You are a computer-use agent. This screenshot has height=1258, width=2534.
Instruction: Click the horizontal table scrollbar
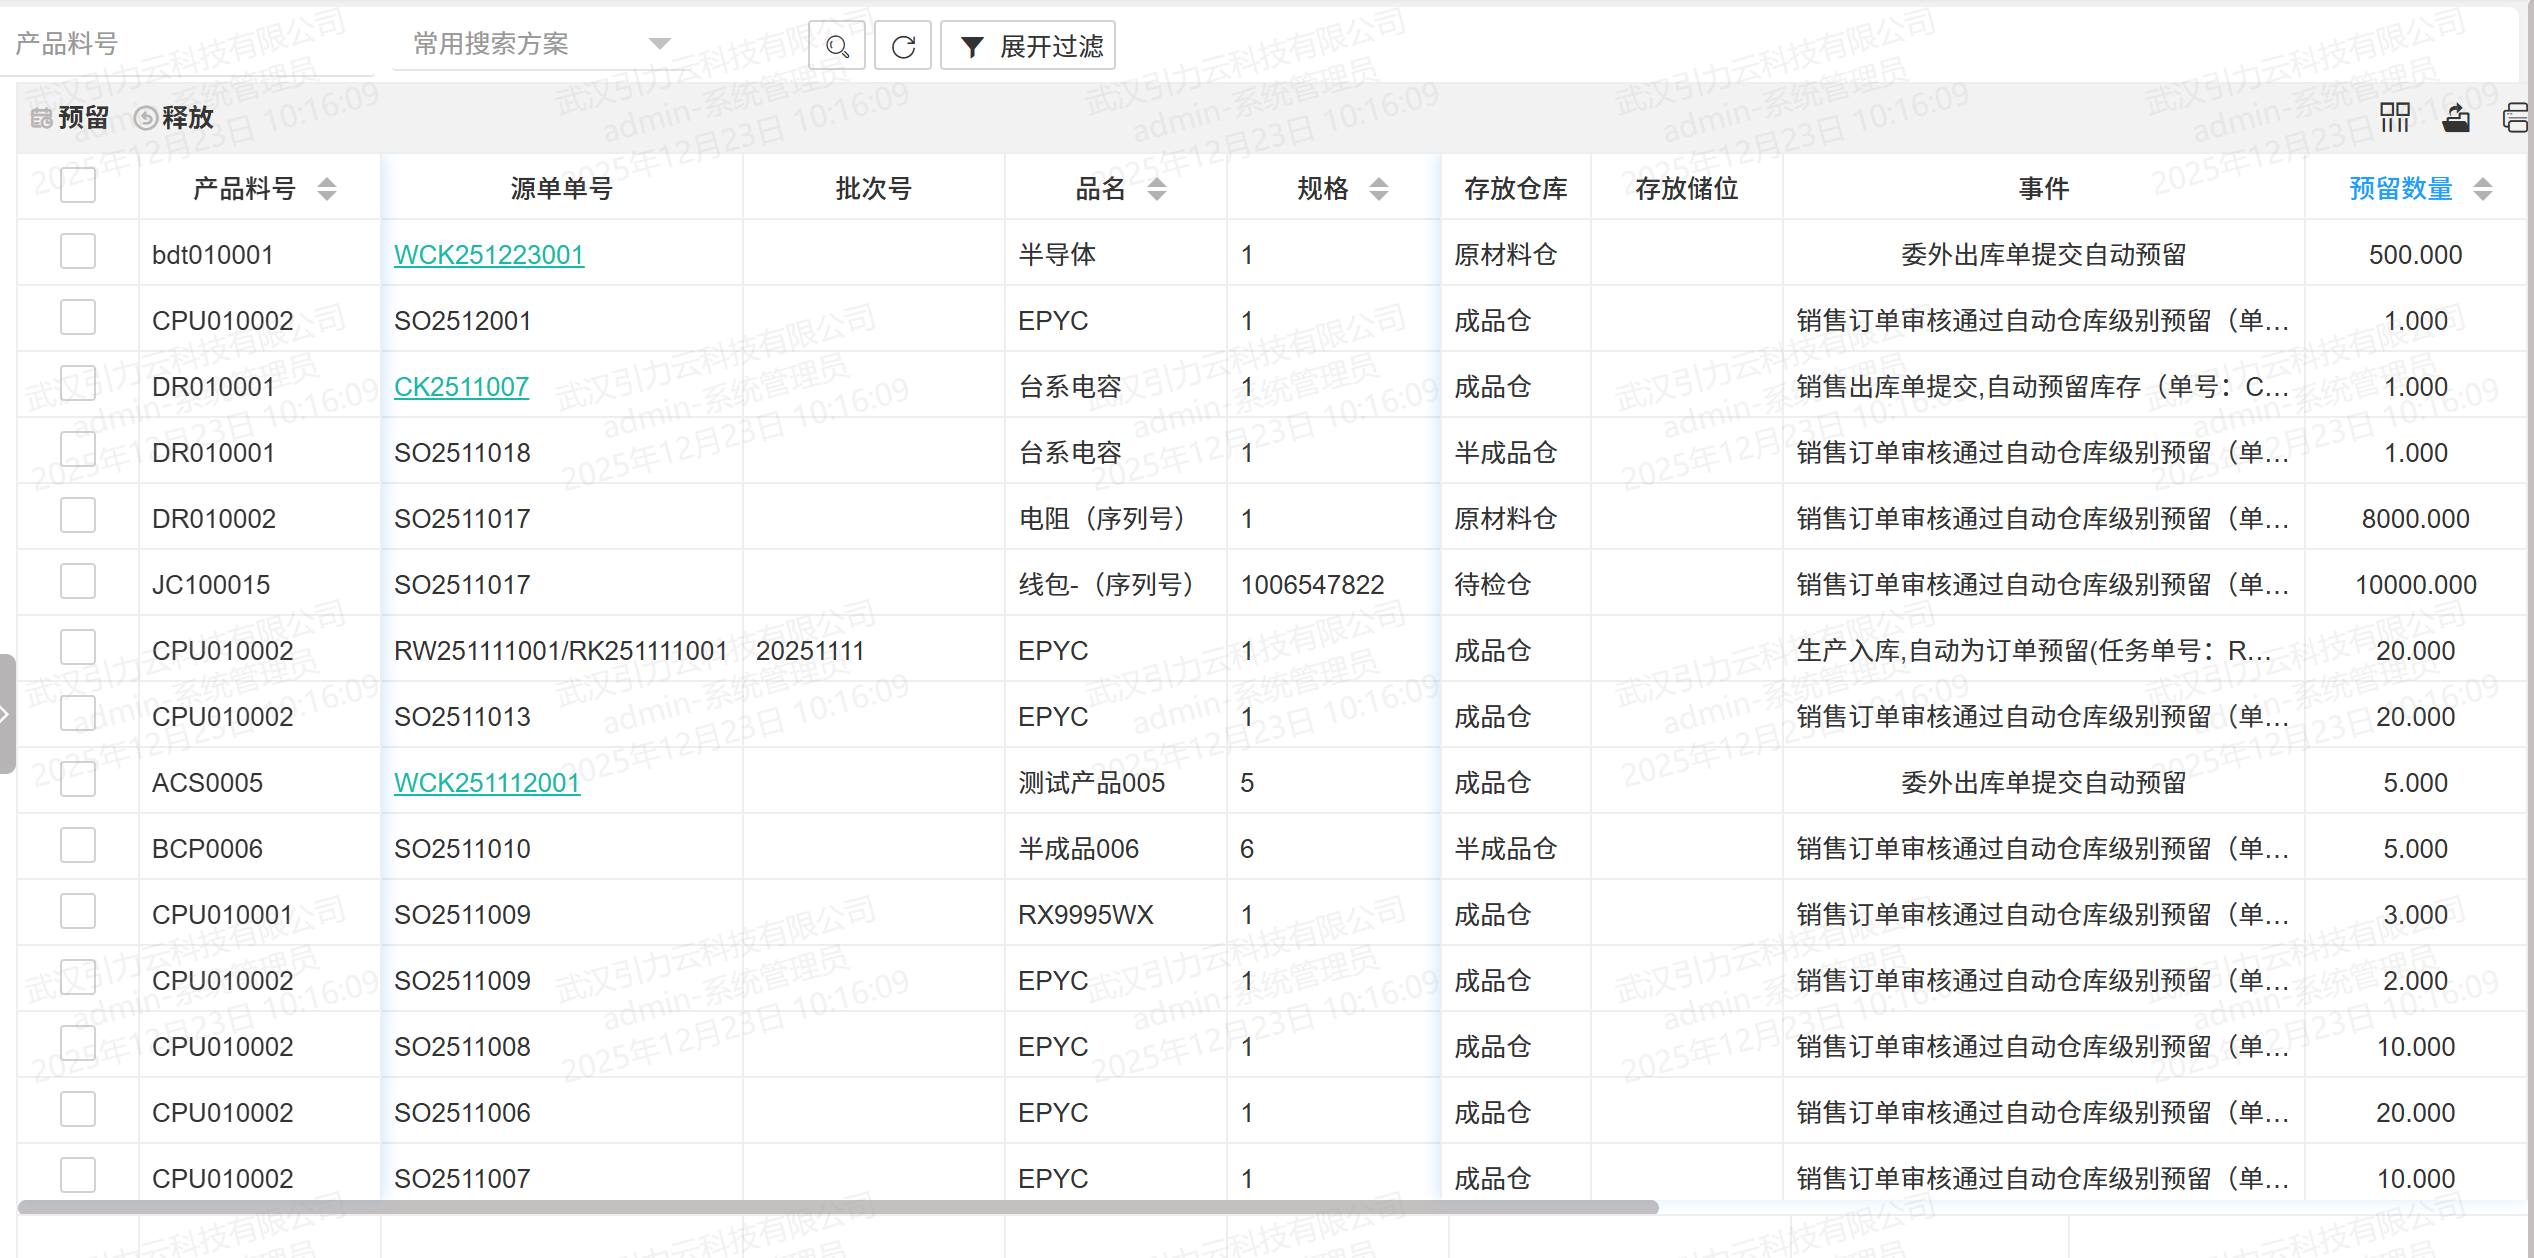click(838, 1207)
